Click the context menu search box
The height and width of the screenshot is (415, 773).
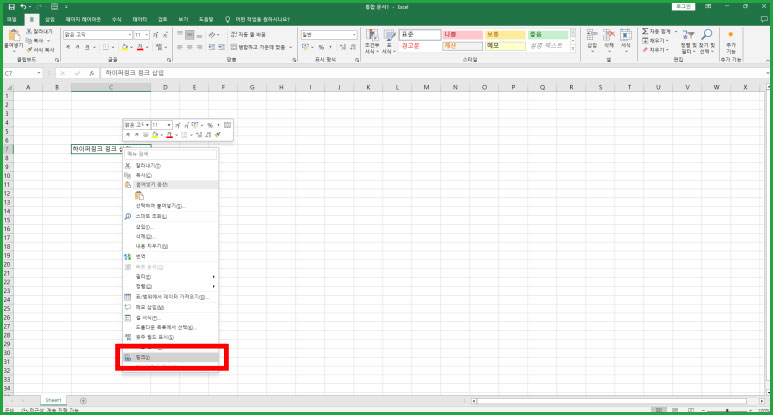coord(171,154)
